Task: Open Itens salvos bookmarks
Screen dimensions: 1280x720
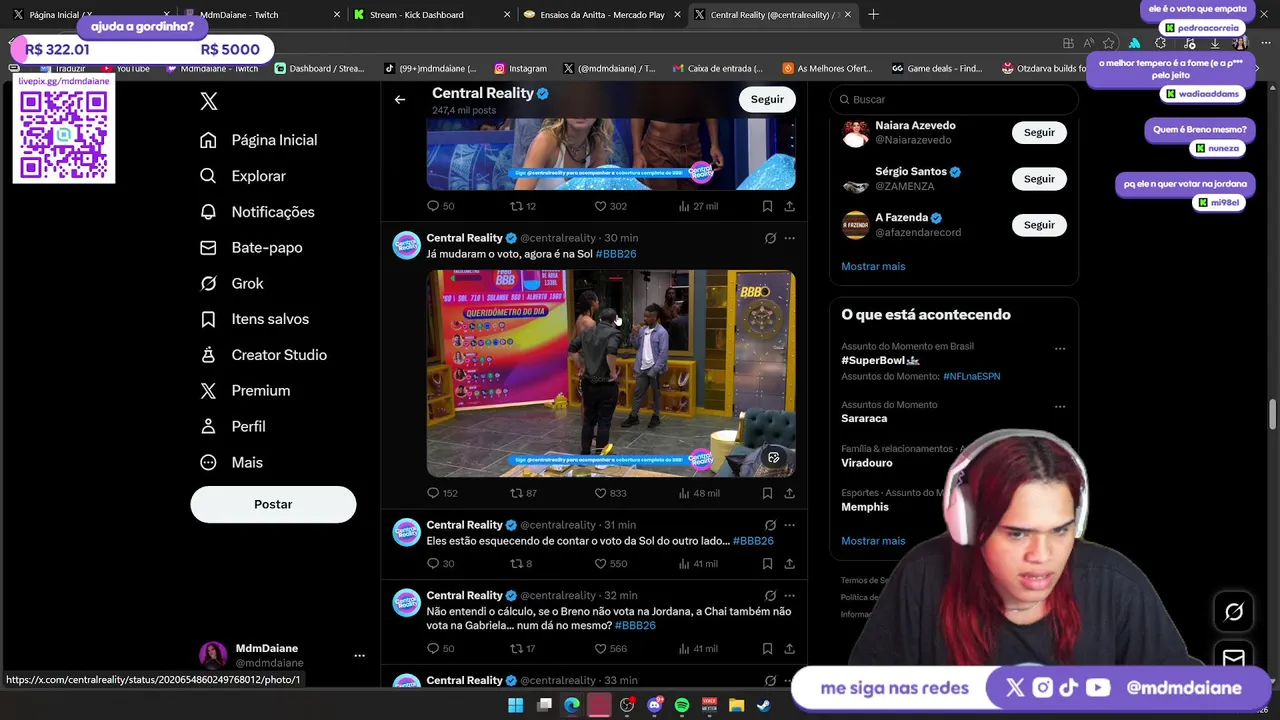Action: coord(254,319)
